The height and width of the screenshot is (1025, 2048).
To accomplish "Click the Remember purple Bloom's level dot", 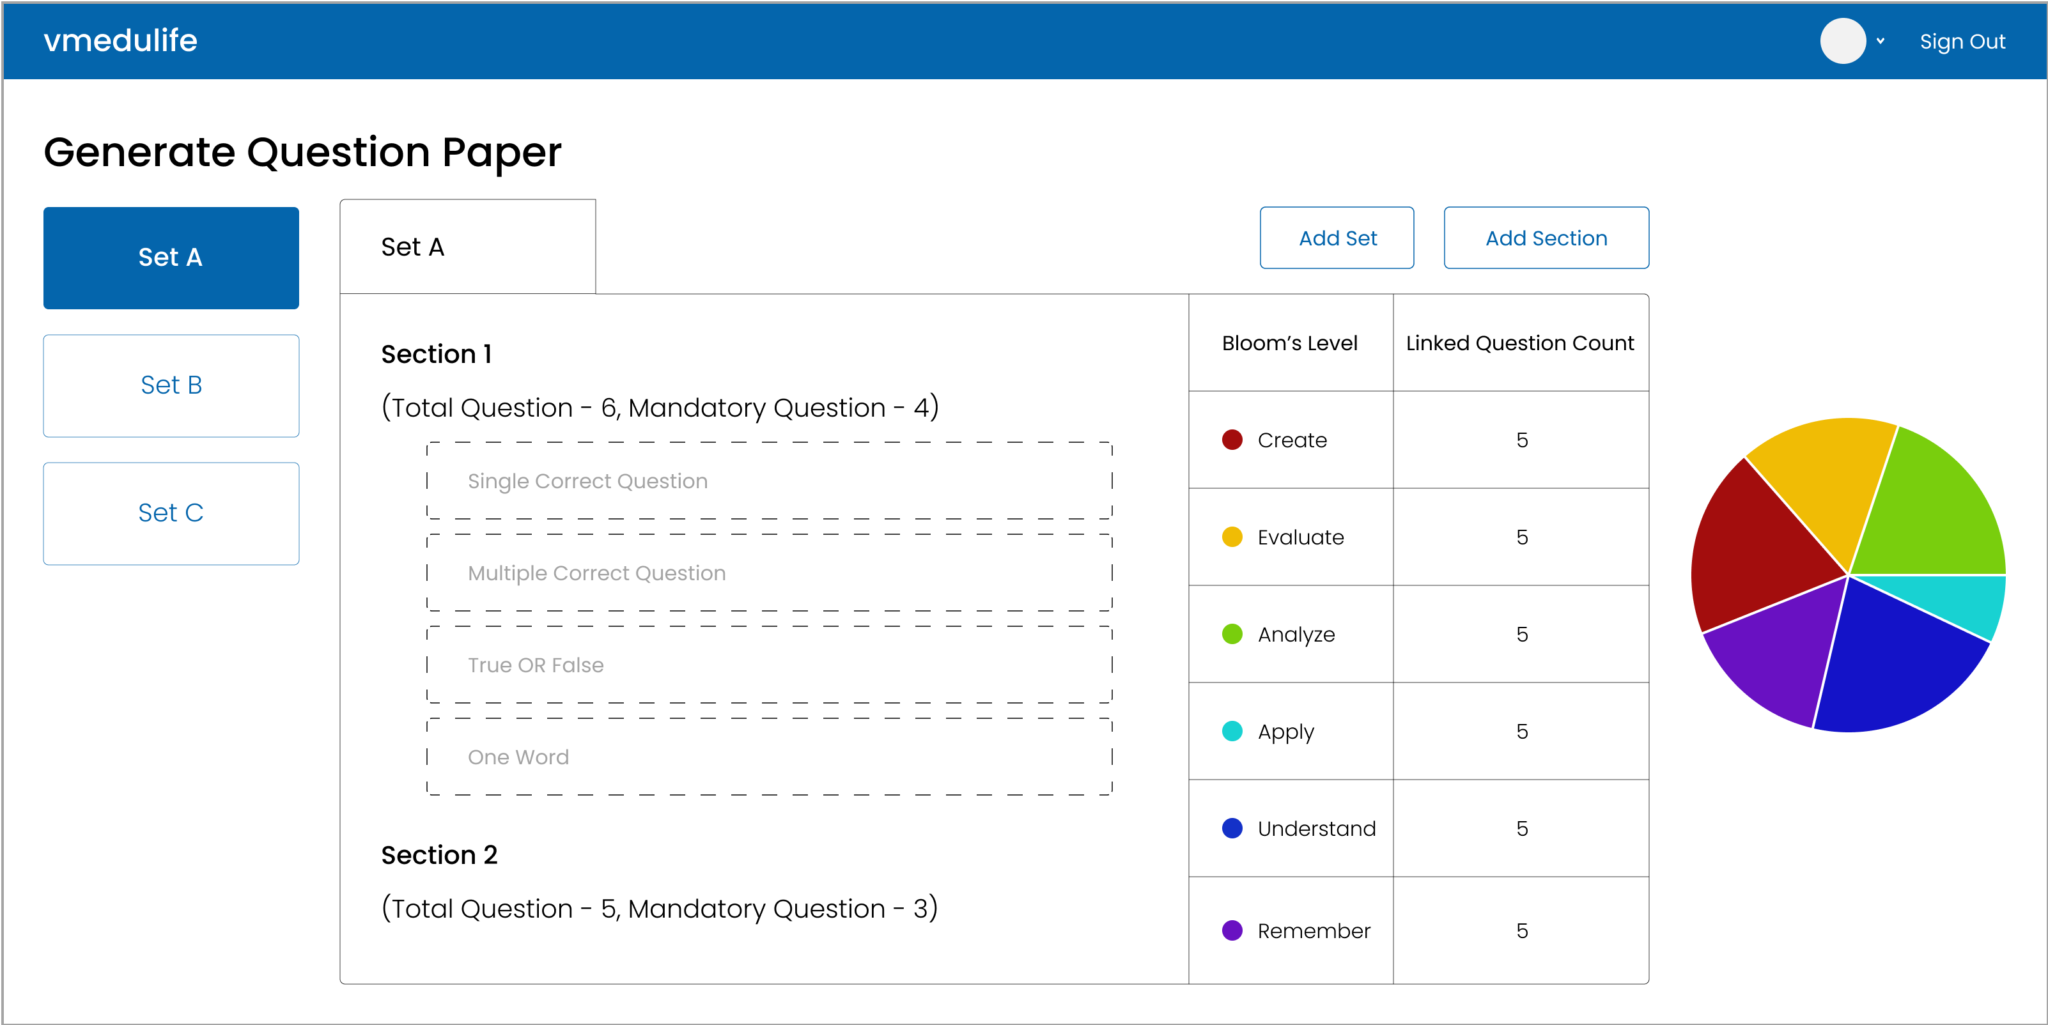I will [x=1232, y=930].
